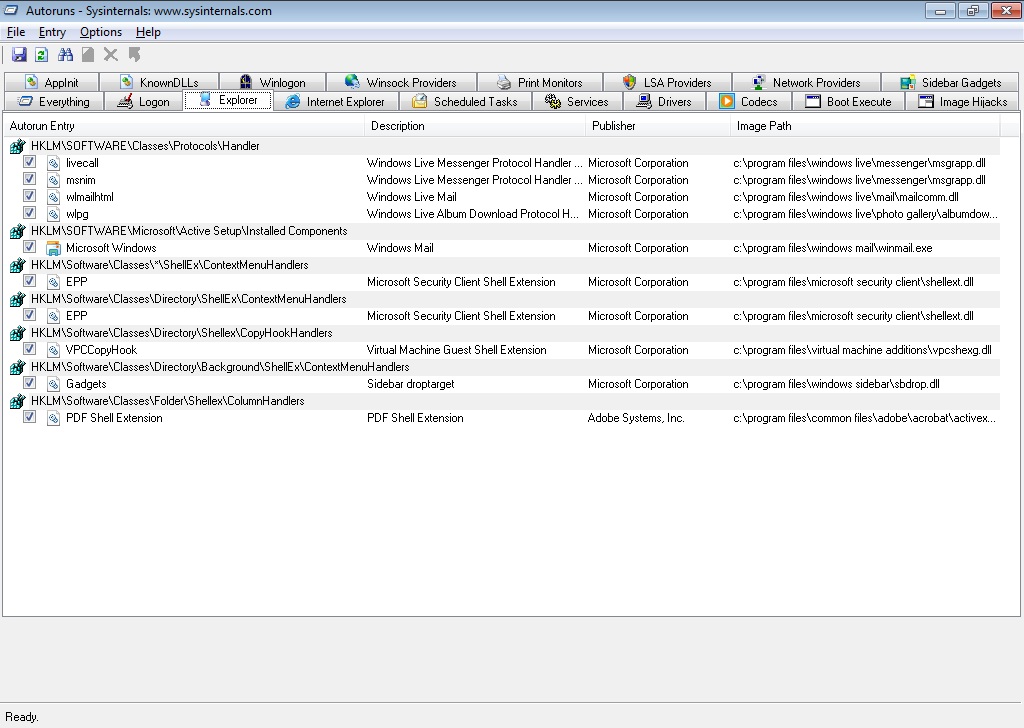This screenshot has width=1024, height=728.
Task: Sort by the Publisher column header
Action: (658, 126)
